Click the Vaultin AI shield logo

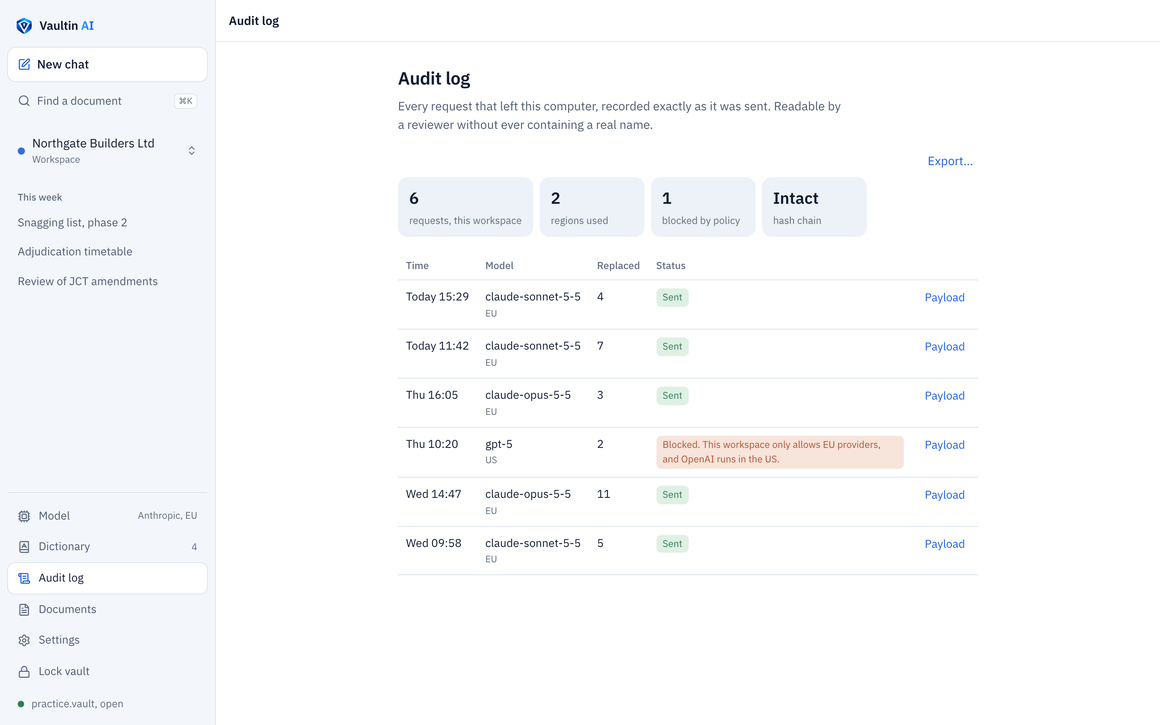point(24,26)
